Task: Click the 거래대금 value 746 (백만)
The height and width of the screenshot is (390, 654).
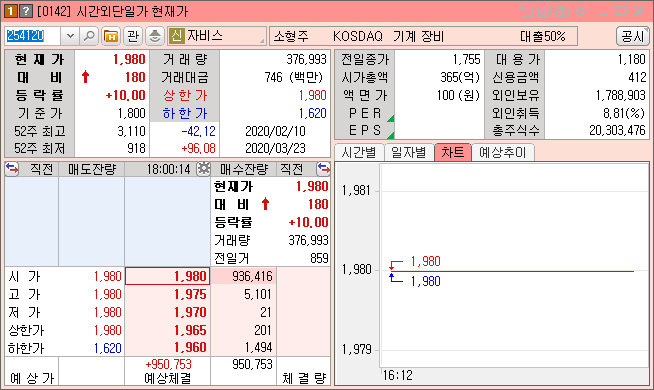Action: pyautogui.click(x=295, y=77)
